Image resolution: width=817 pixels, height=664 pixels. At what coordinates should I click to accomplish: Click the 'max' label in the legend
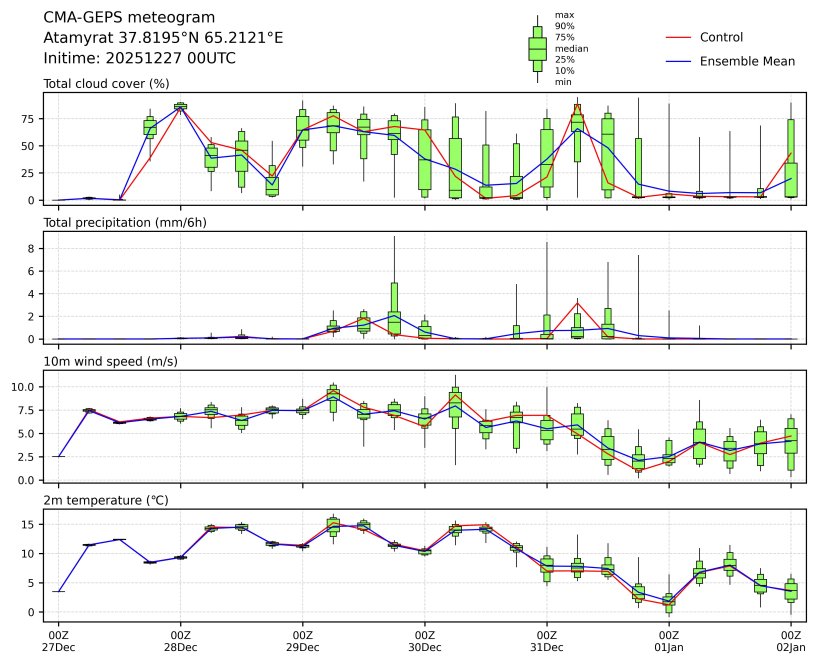coord(564,15)
